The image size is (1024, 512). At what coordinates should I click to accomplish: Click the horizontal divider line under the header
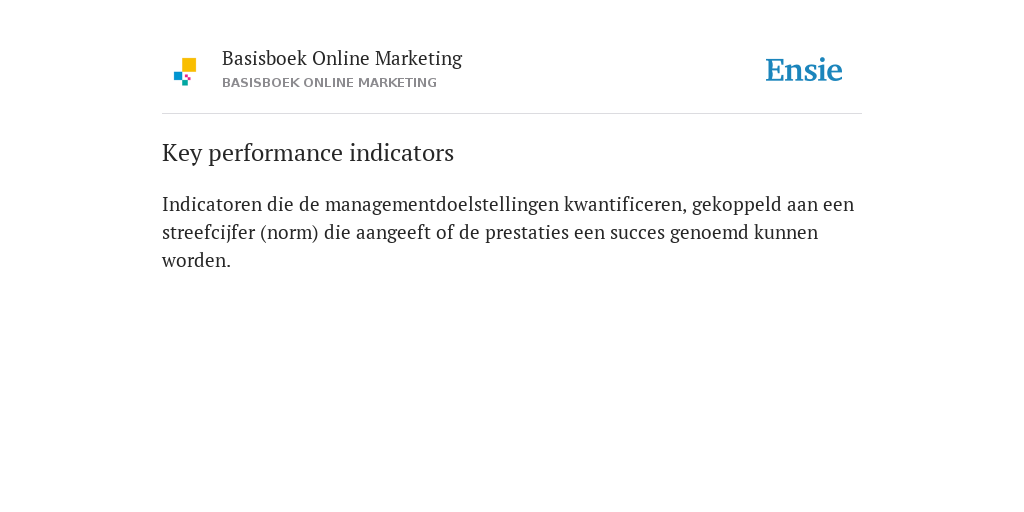click(x=512, y=114)
